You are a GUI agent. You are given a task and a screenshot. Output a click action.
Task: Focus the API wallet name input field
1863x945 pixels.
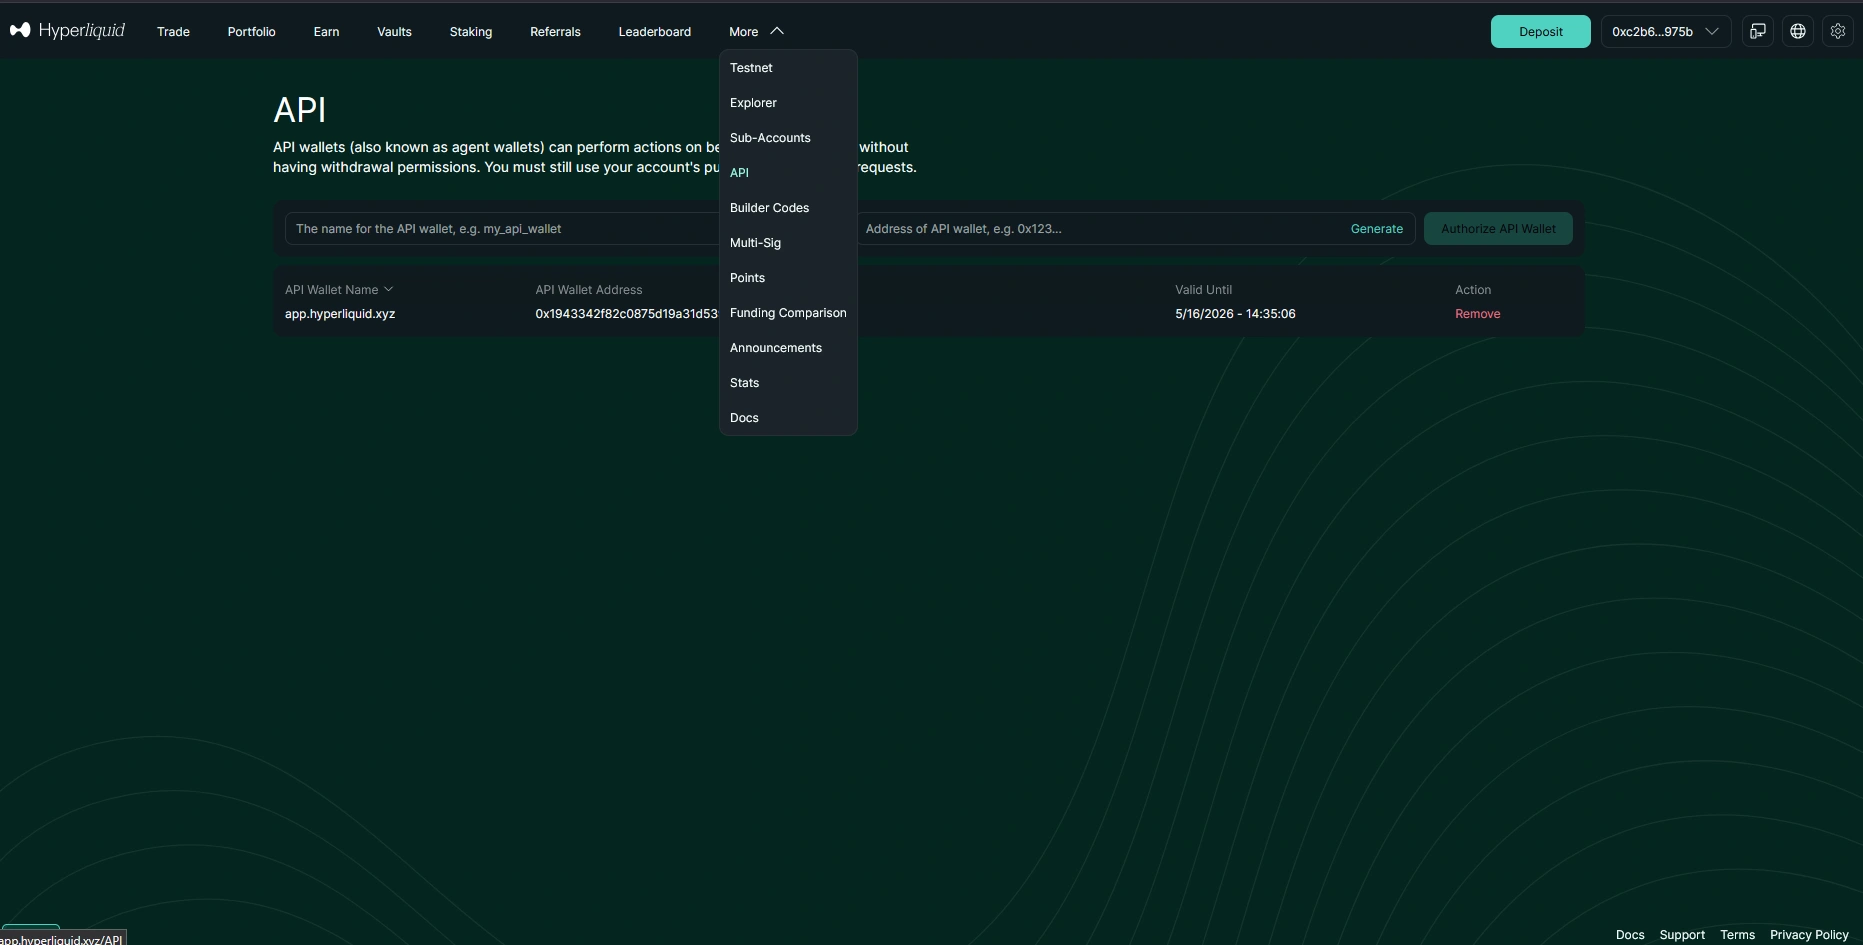[502, 229]
